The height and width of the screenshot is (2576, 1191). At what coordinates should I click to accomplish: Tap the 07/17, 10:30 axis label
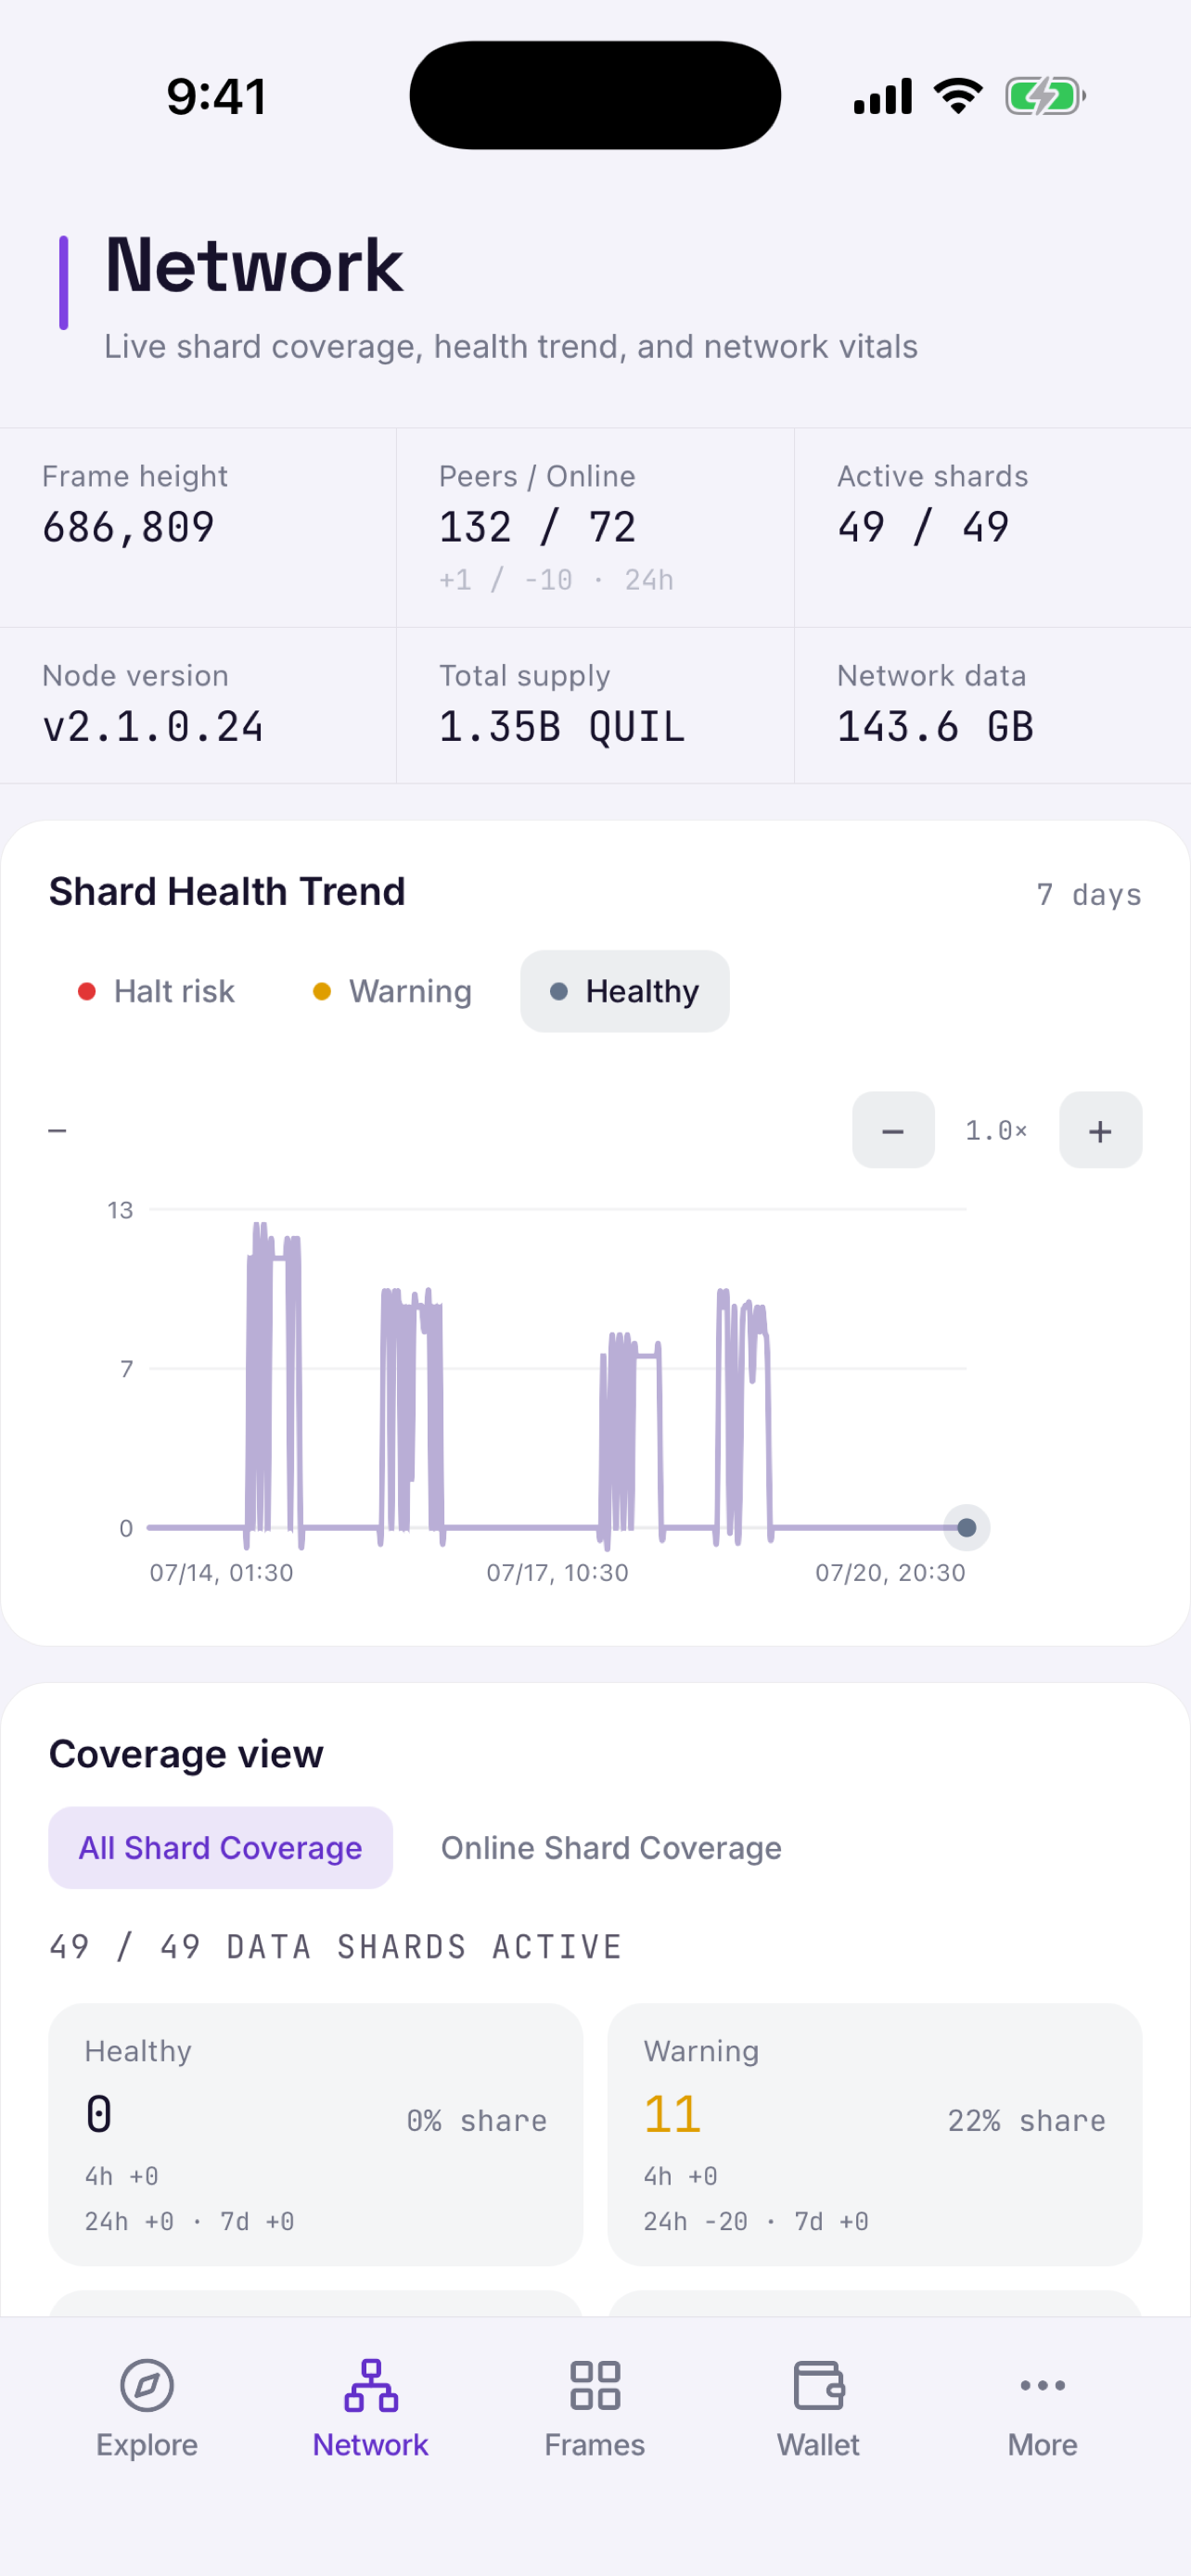click(x=557, y=1573)
